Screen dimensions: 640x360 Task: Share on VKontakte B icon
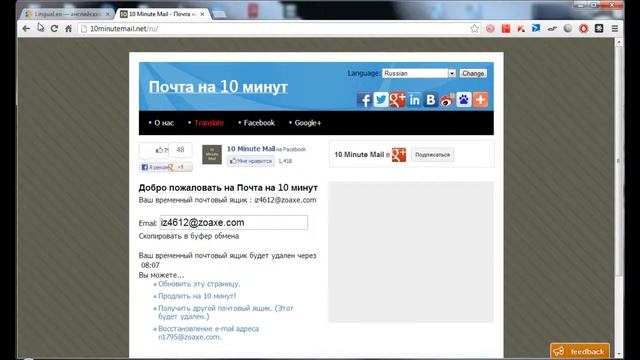[x=431, y=100]
